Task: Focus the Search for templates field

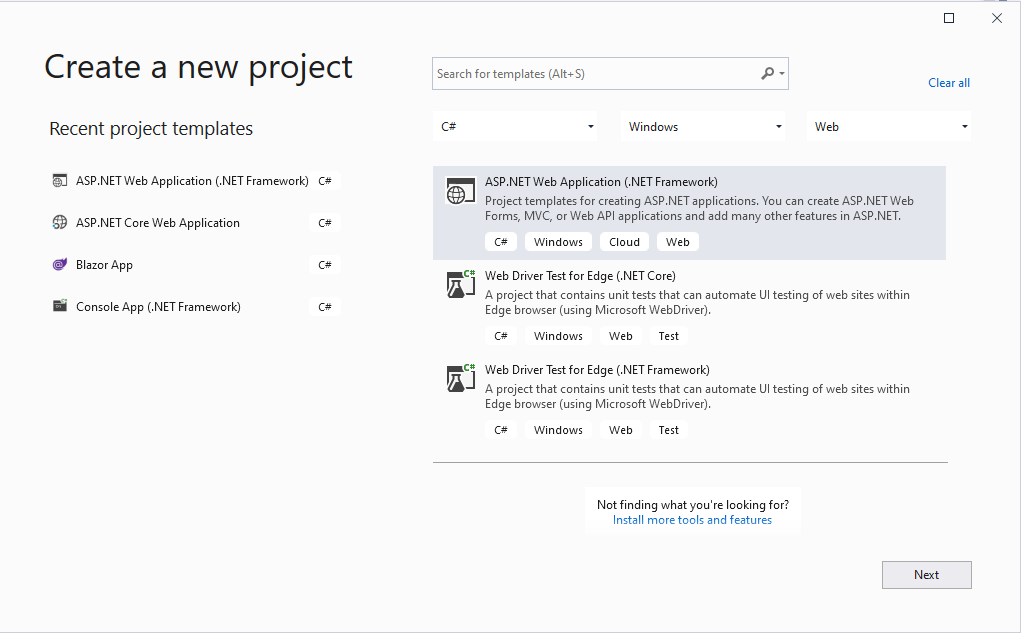Action: [595, 74]
